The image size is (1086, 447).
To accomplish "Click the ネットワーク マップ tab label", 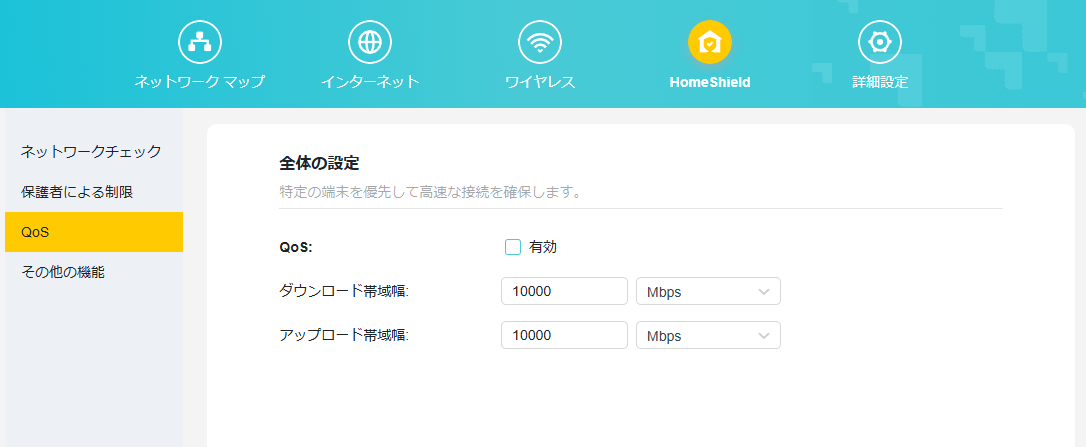I will tap(200, 82).
